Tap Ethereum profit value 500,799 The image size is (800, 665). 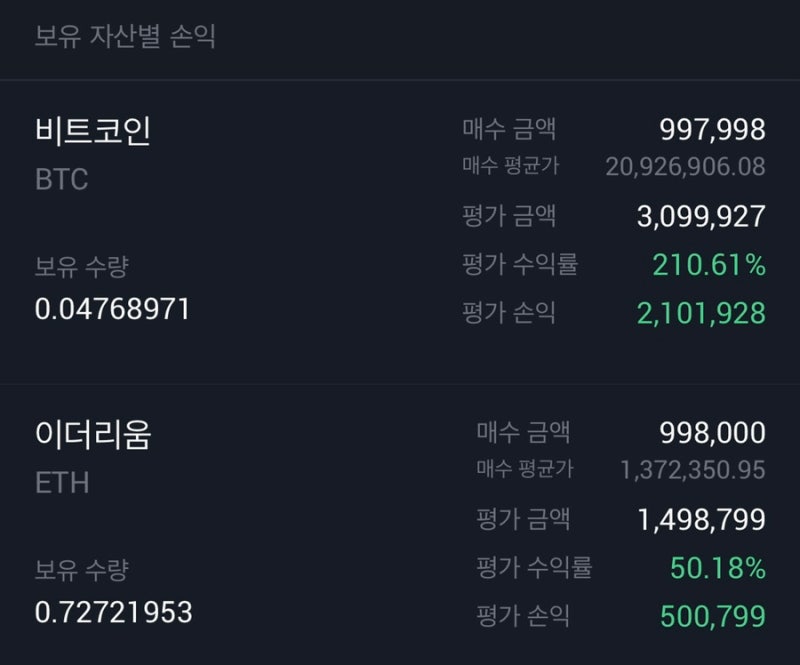713,616
